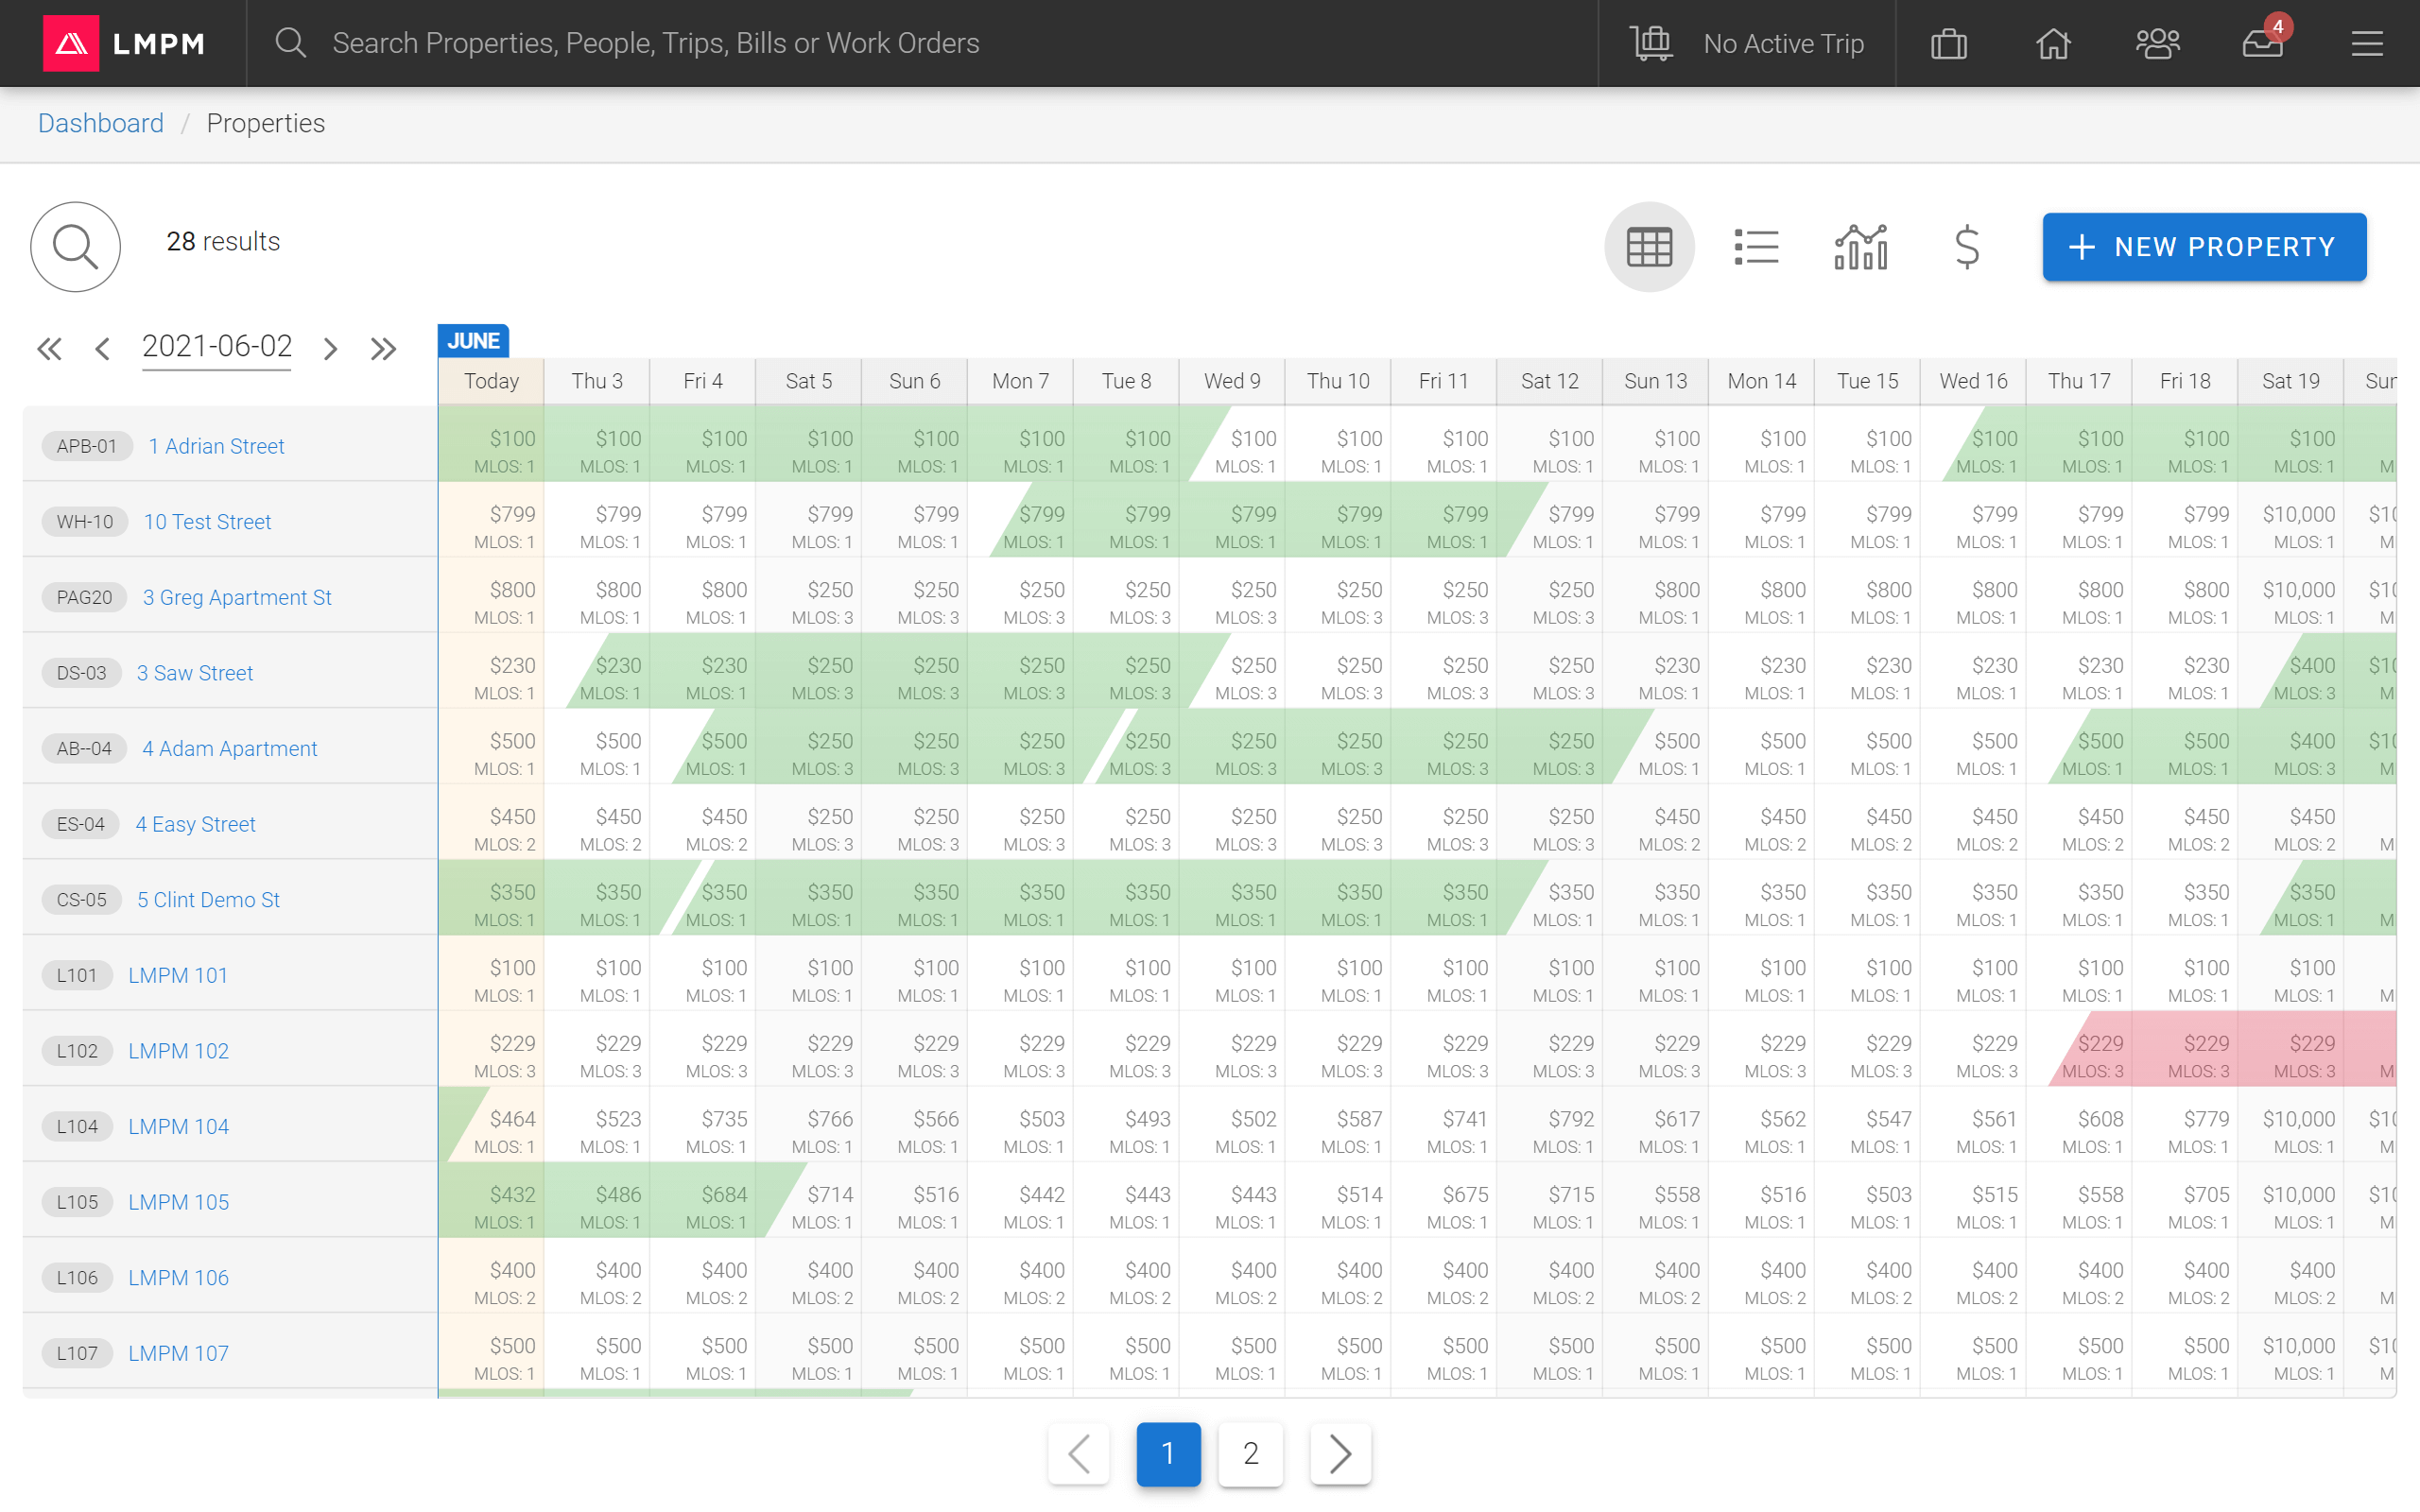Open LMPM 105 property
Screen dimensions: 2420x1512
(x=178, y=1202)
